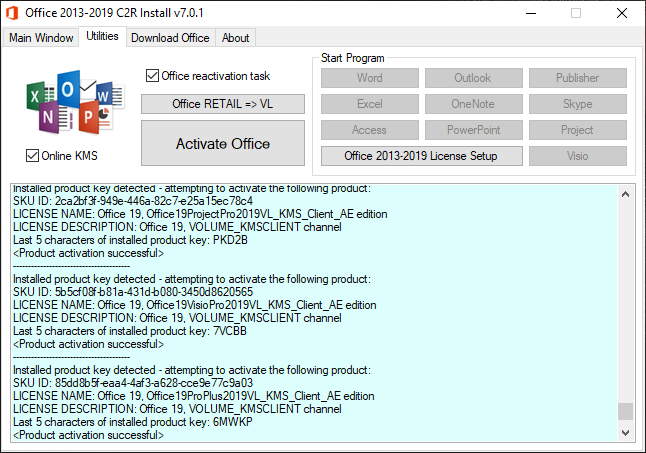Click the SKU ID 5b5cf08f log line
This screenshot has width=646, height=453.
point(133,292)
